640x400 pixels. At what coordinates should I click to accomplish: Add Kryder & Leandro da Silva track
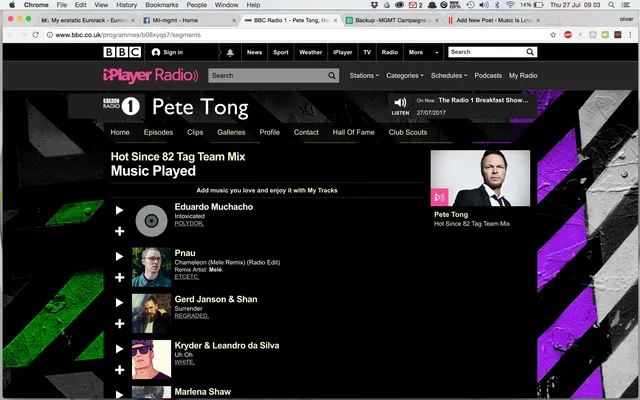coord(119,370)
